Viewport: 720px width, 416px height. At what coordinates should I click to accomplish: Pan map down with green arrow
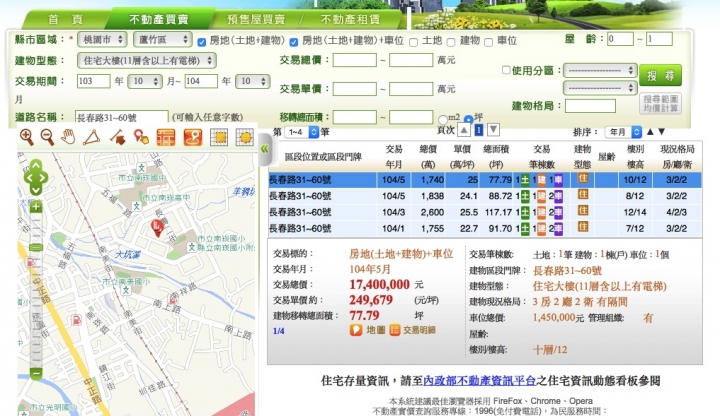(36, 189)
